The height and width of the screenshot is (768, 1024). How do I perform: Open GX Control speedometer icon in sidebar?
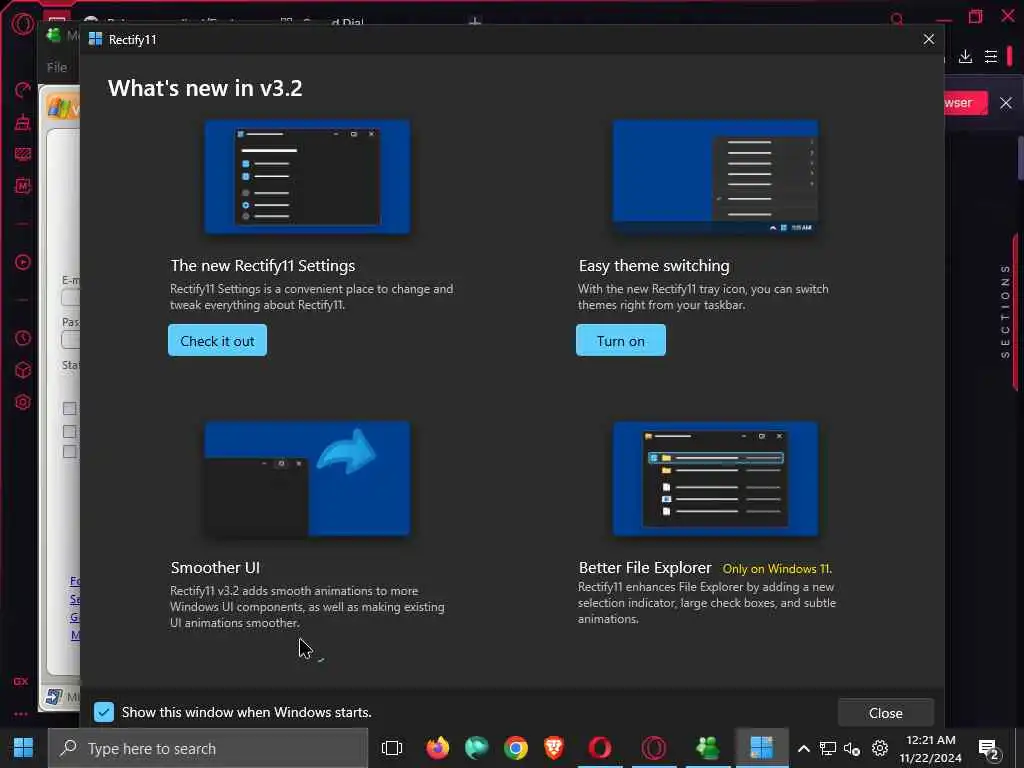[22, 90]
